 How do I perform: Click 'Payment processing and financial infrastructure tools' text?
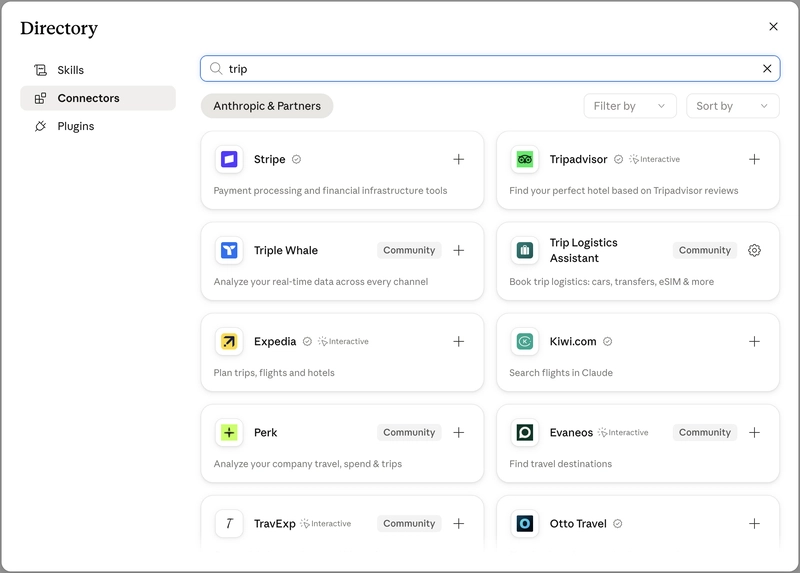tap(330, 190)
